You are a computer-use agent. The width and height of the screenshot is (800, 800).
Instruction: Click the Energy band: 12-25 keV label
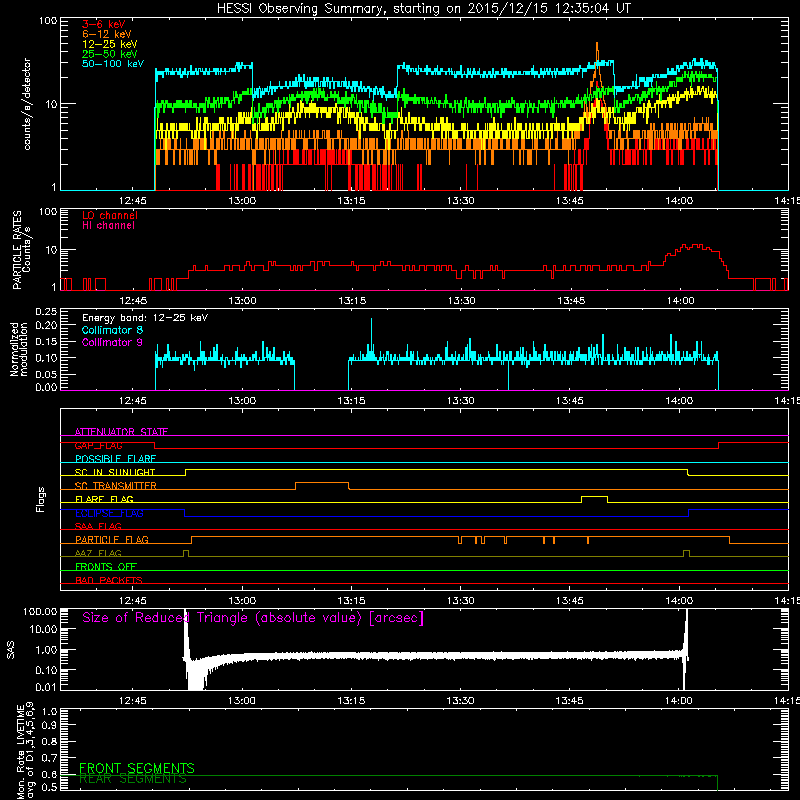click(x=145, y=318)
